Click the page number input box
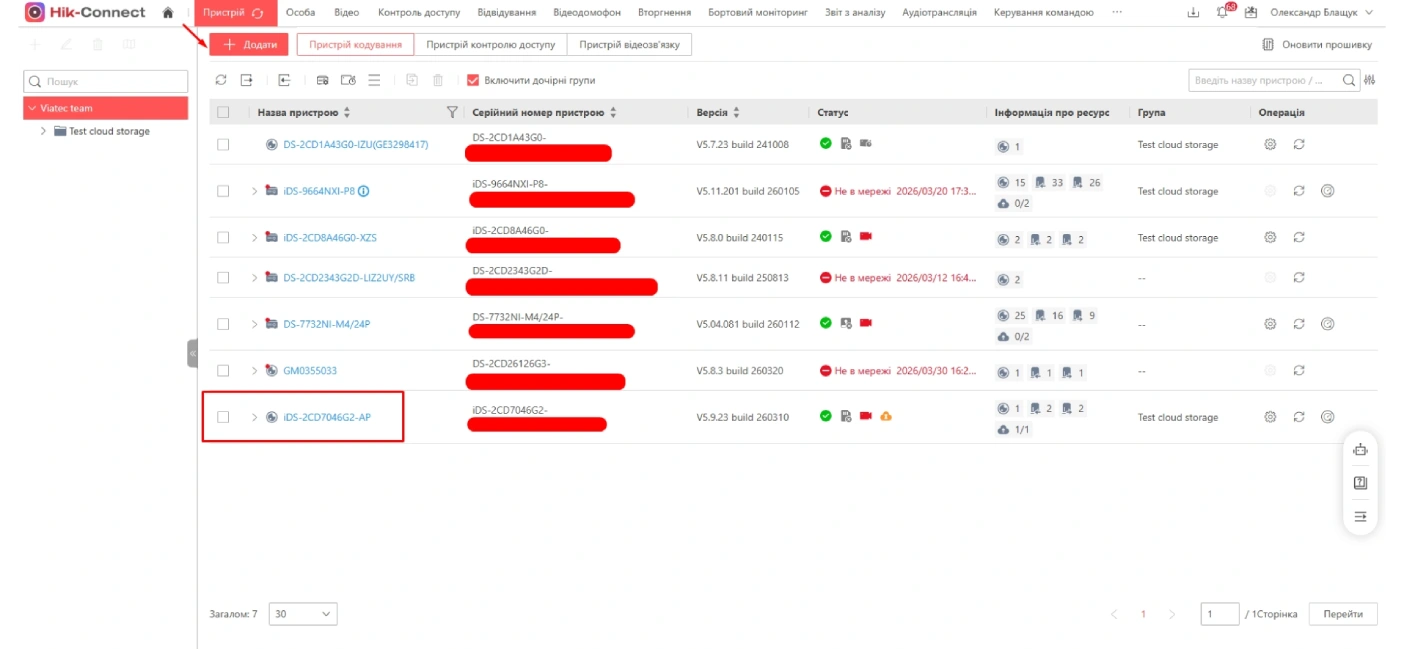The height and width of the screenshot is (649, 1404). pyautogui.click(x=1219, y=614)
